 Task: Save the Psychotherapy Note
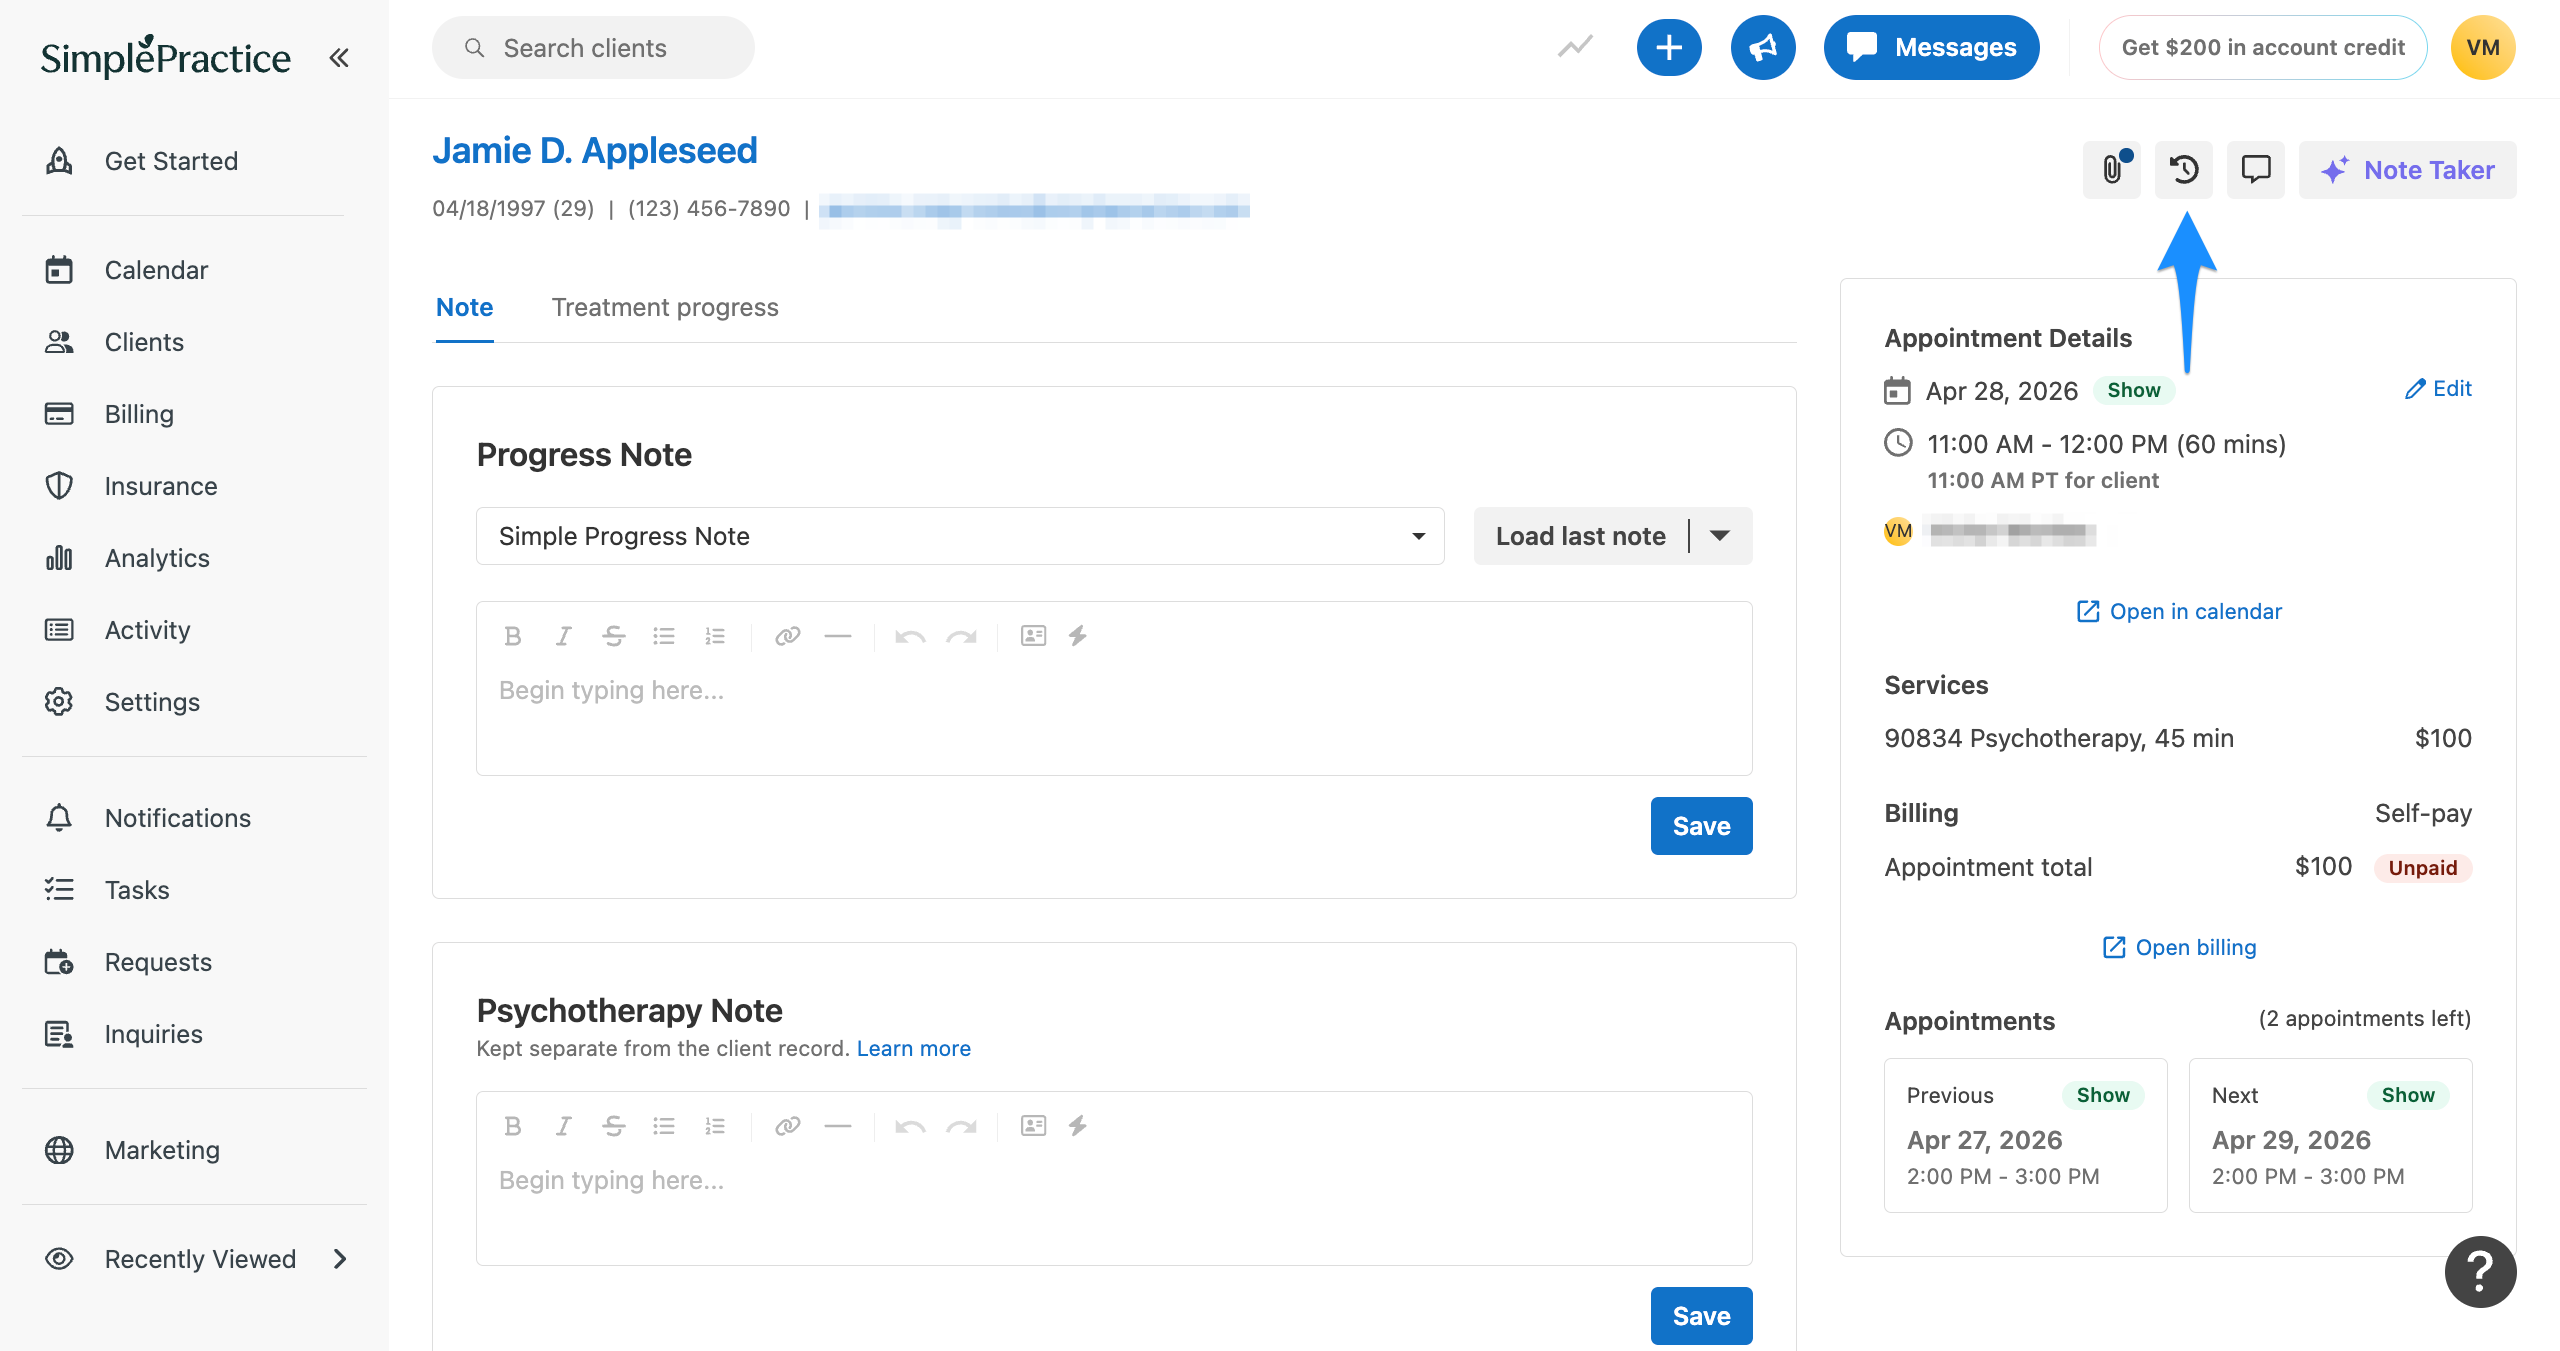coord(1701,1316)
